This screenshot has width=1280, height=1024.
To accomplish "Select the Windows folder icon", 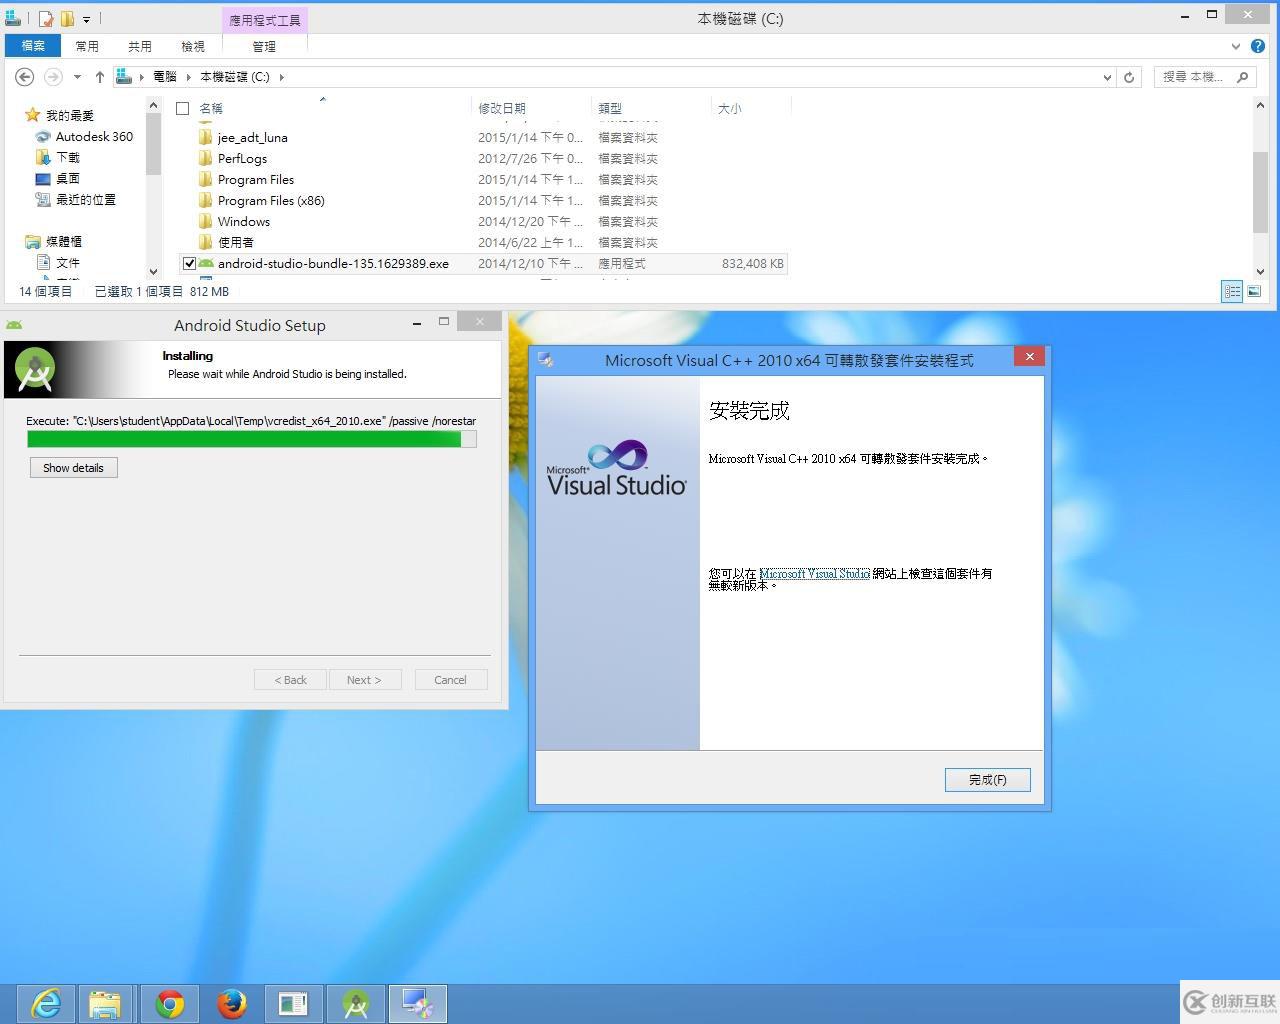I will 205,221.
